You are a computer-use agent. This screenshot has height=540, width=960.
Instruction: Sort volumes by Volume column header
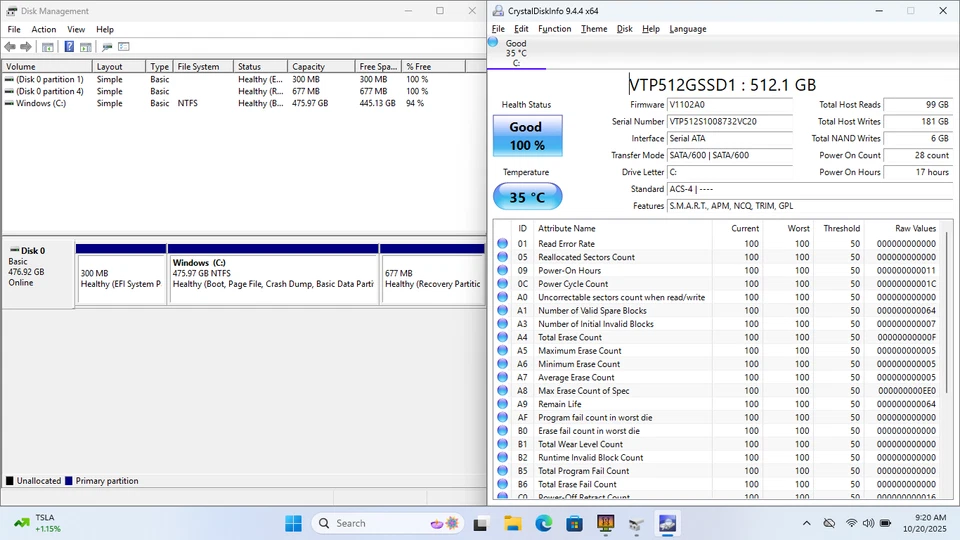47,66
